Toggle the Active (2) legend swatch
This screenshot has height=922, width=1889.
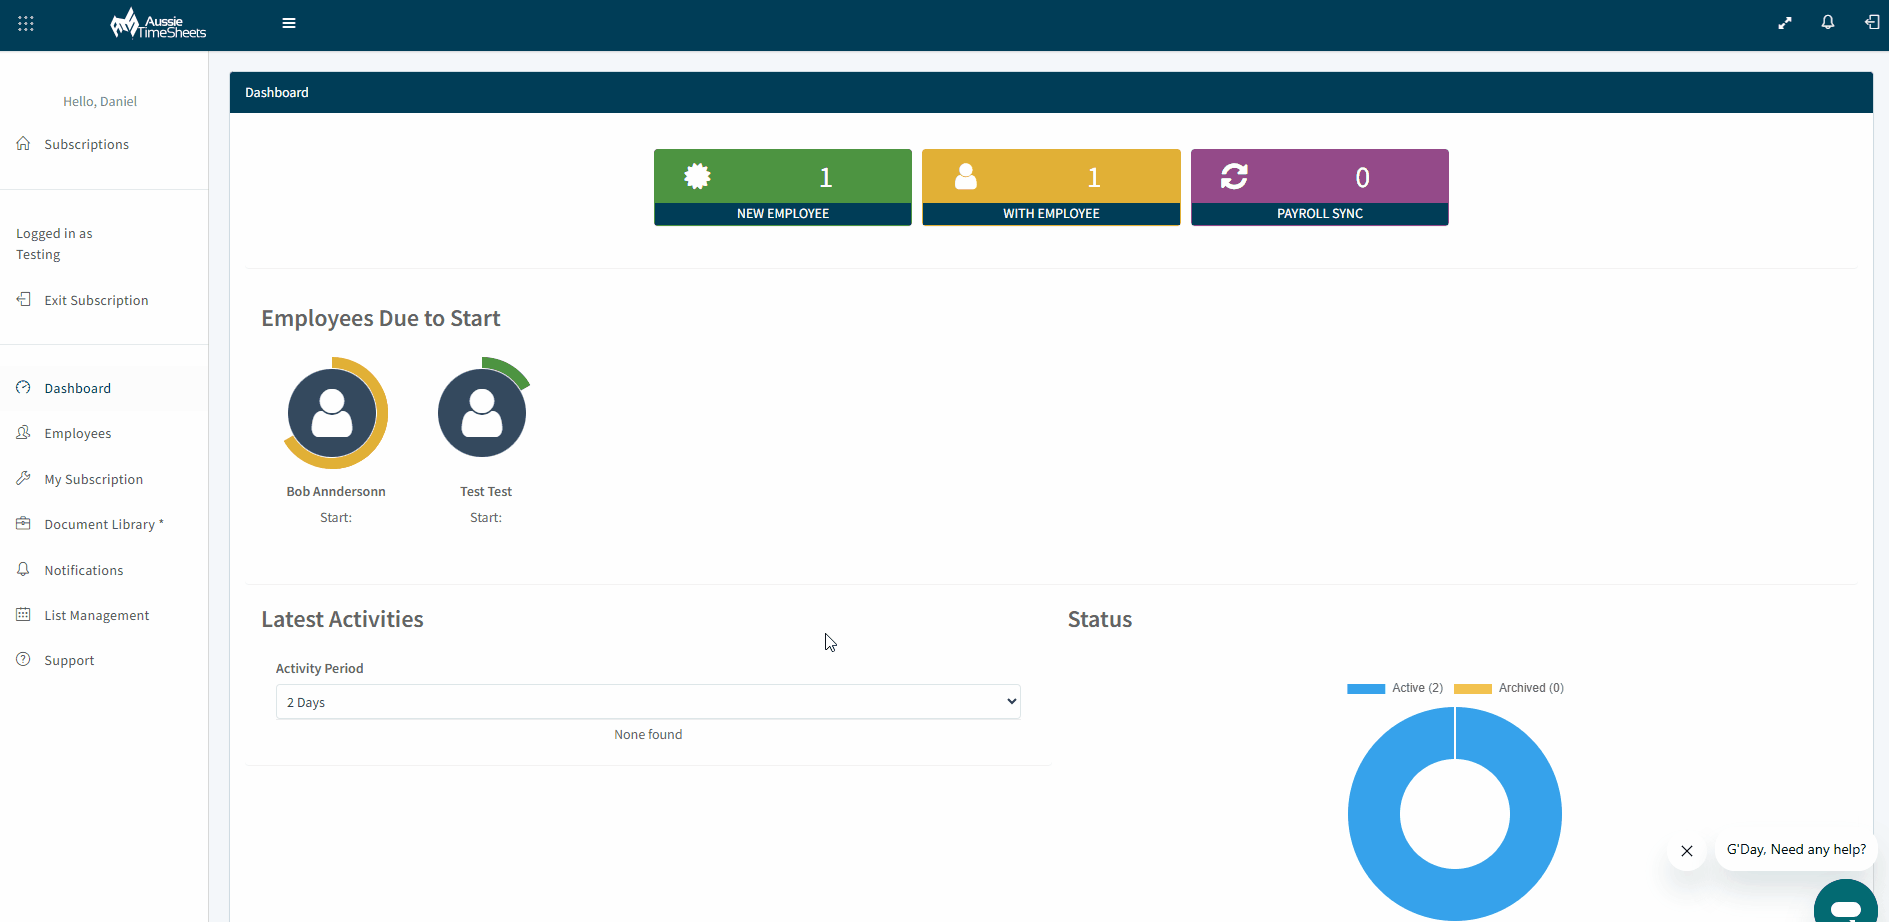coord(1366,688)
